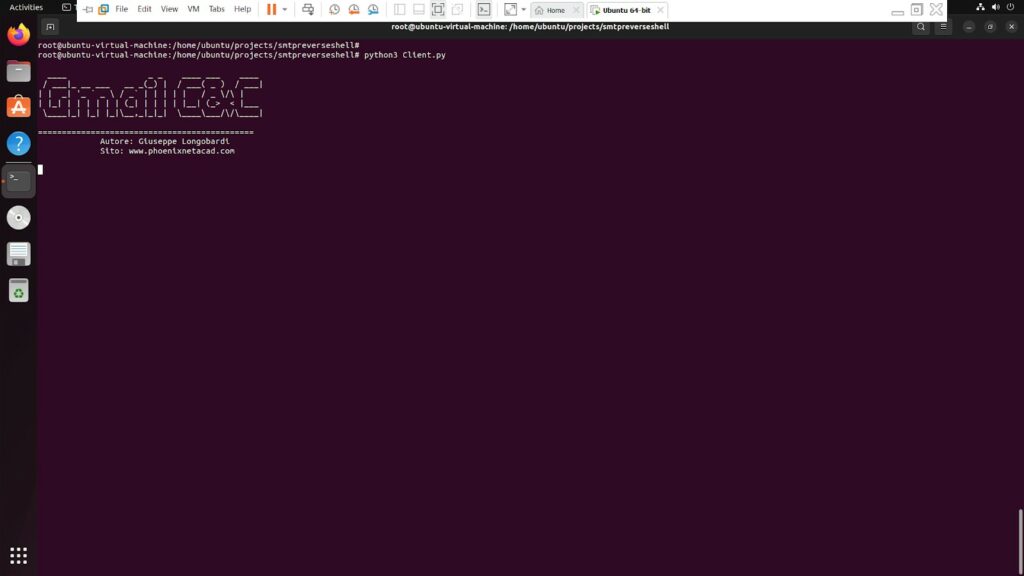The width and height of the screenshot is (1024, 576).
Task: Toggle VMware full screen mode
Action: (x=438, y=10)
